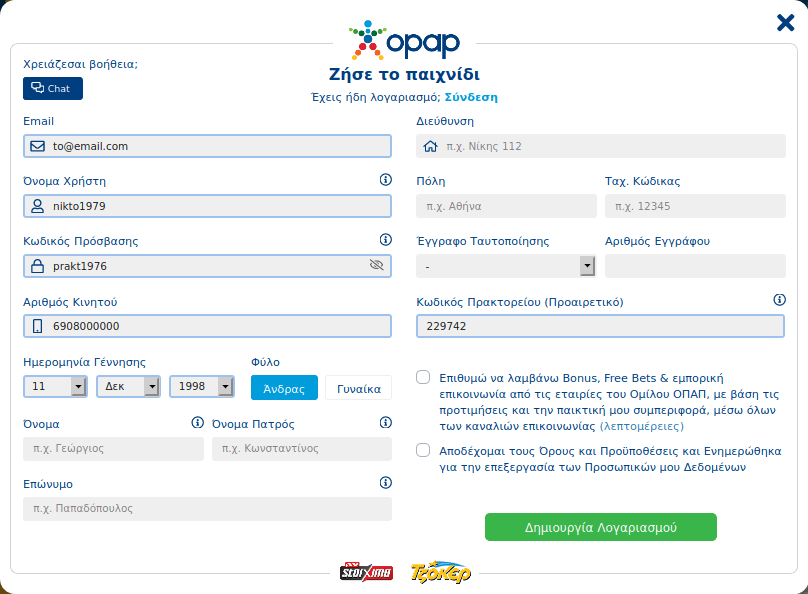This screenshot has width=808, height=594.
Task: Open the Έγγραφο Ταυτοποίησης dropdown
Action: [506, 266]
